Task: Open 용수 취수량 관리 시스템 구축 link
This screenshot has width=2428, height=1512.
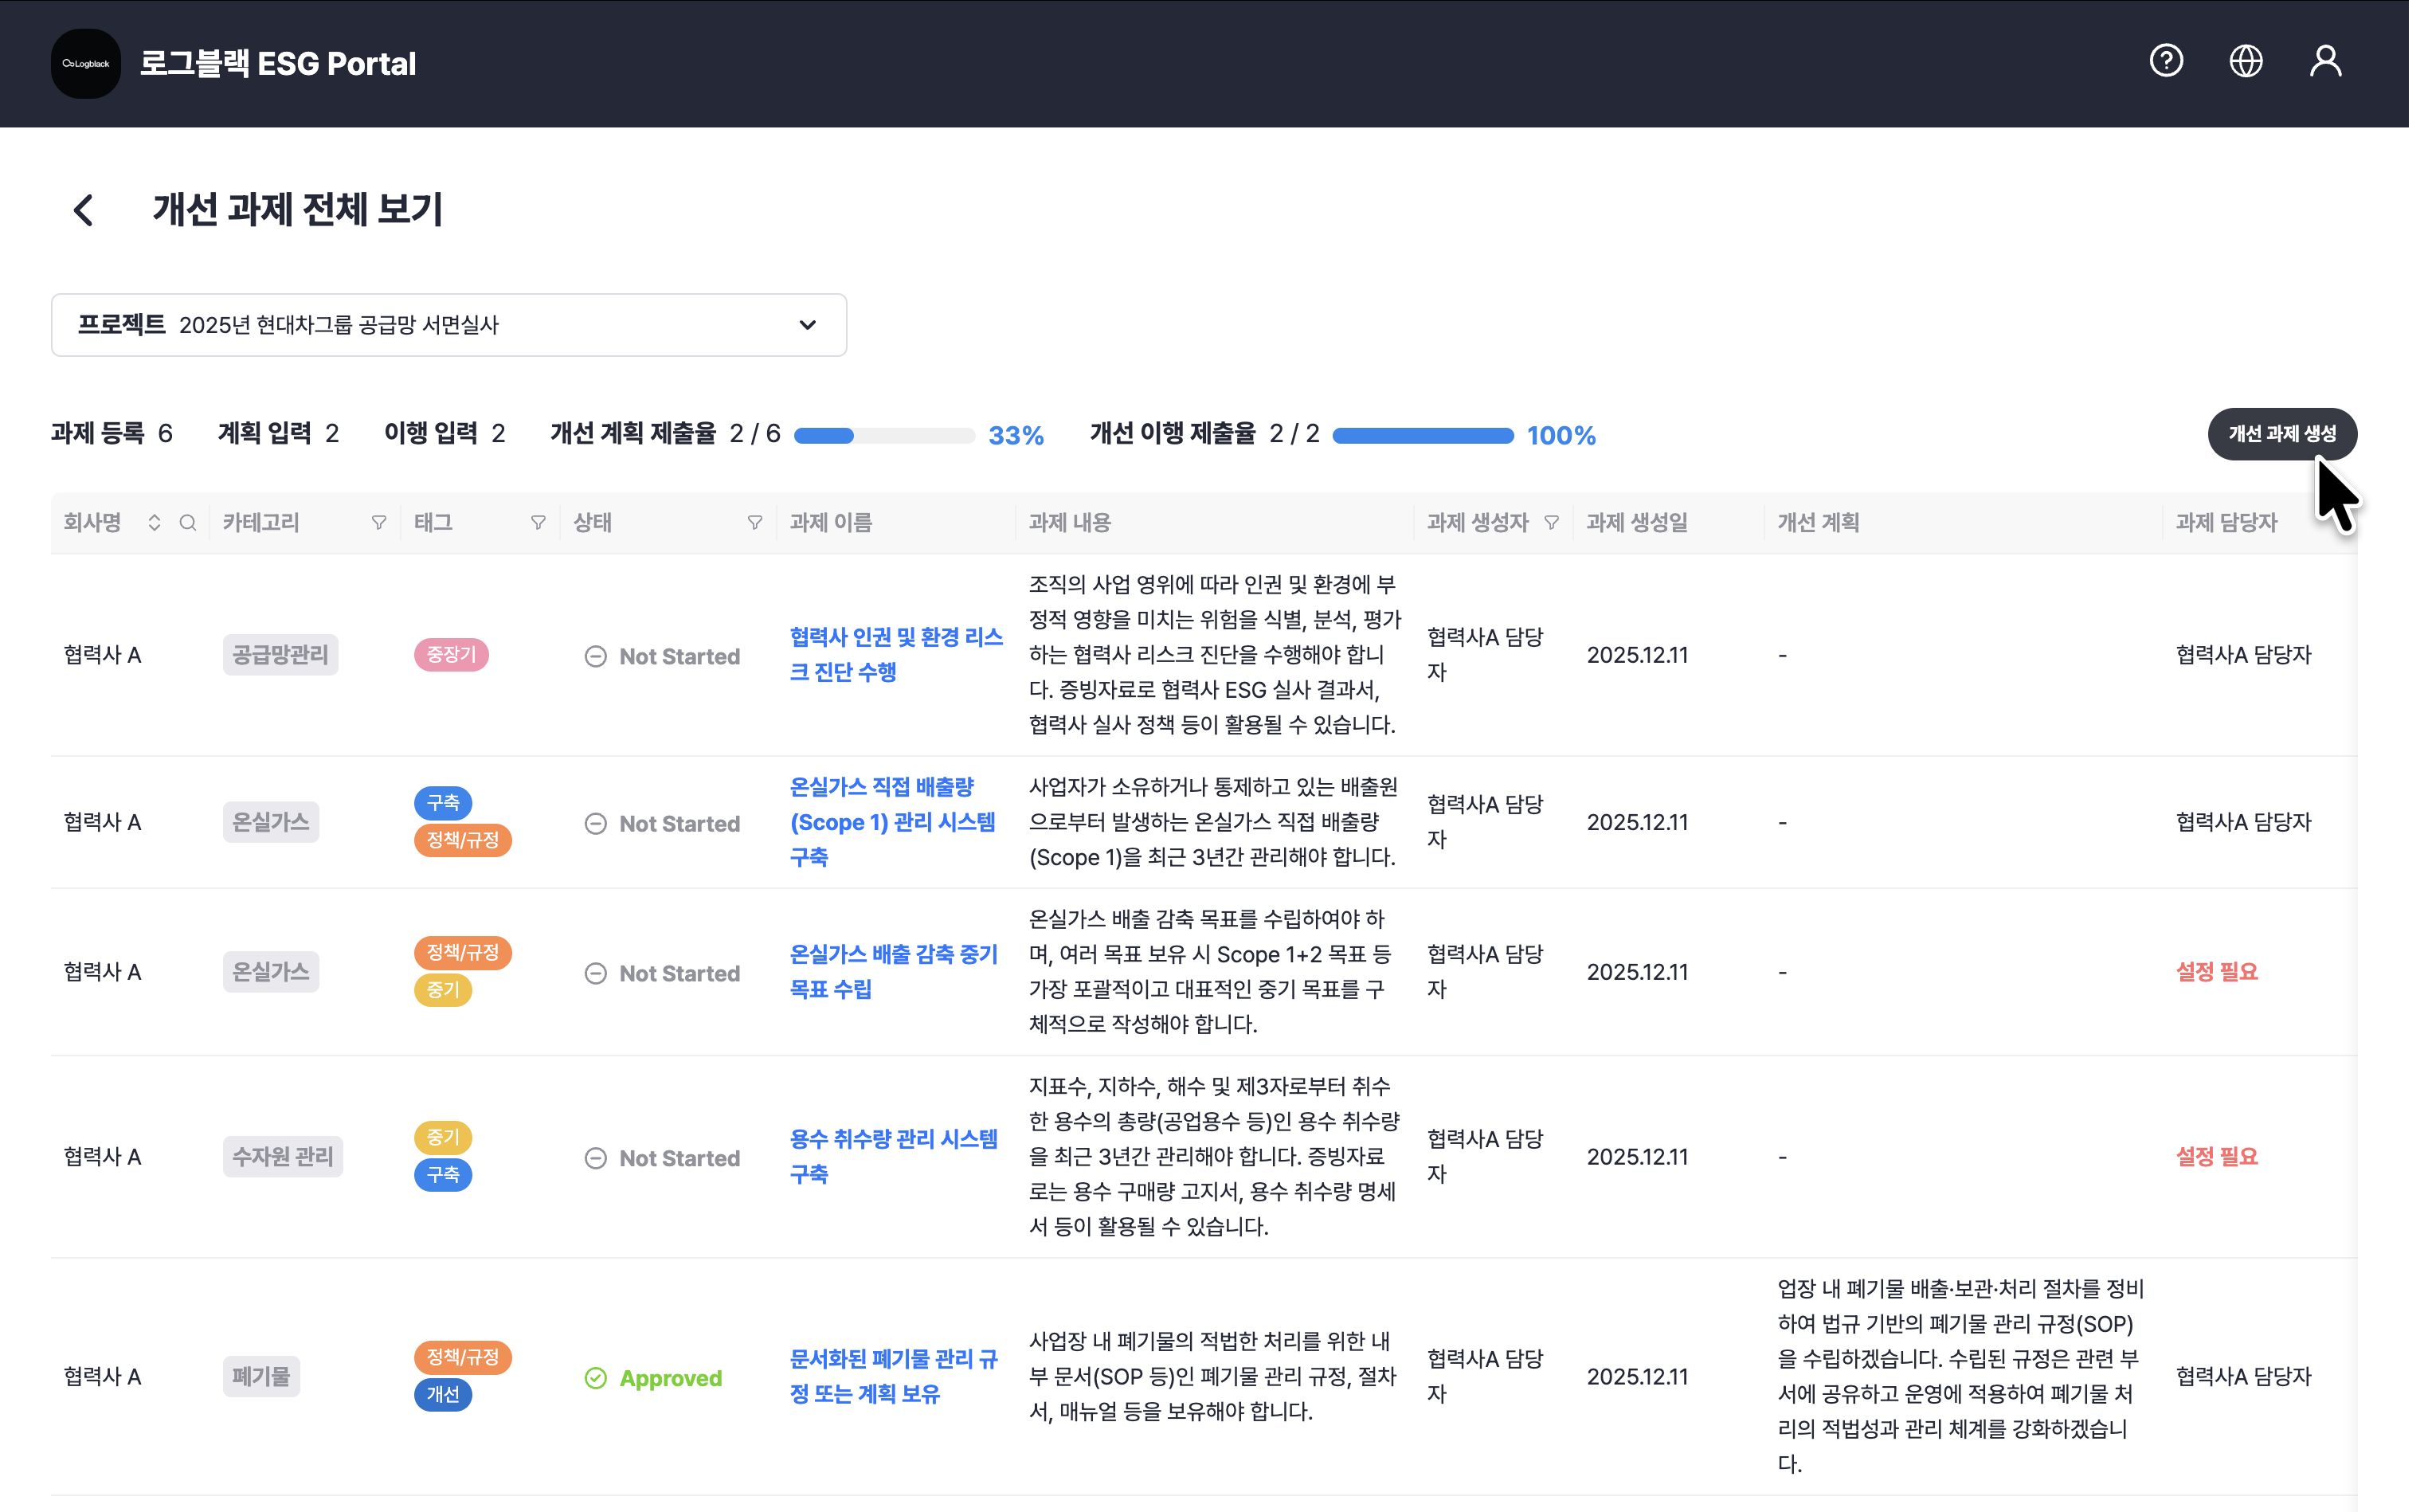Action: pyautogui.click(x=893, y=1156)
